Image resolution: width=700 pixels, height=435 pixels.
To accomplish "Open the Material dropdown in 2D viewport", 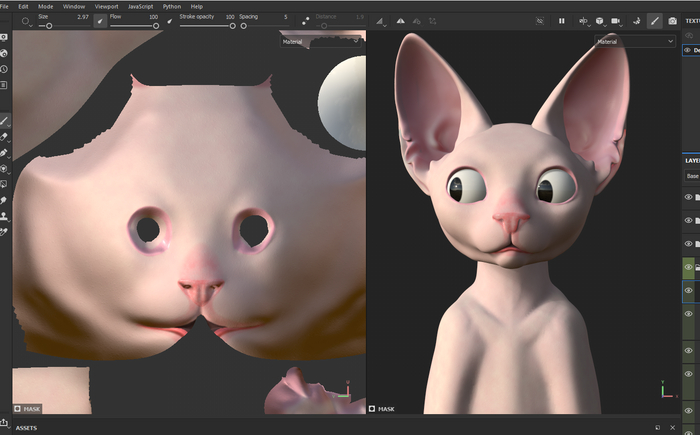I will 320,42.
